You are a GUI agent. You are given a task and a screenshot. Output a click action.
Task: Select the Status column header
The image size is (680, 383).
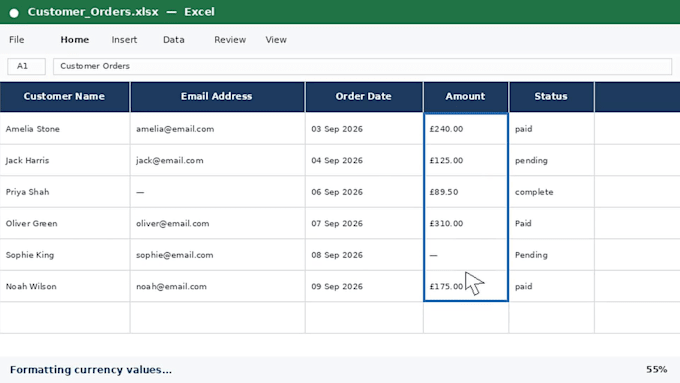click(x=551, y=96)
